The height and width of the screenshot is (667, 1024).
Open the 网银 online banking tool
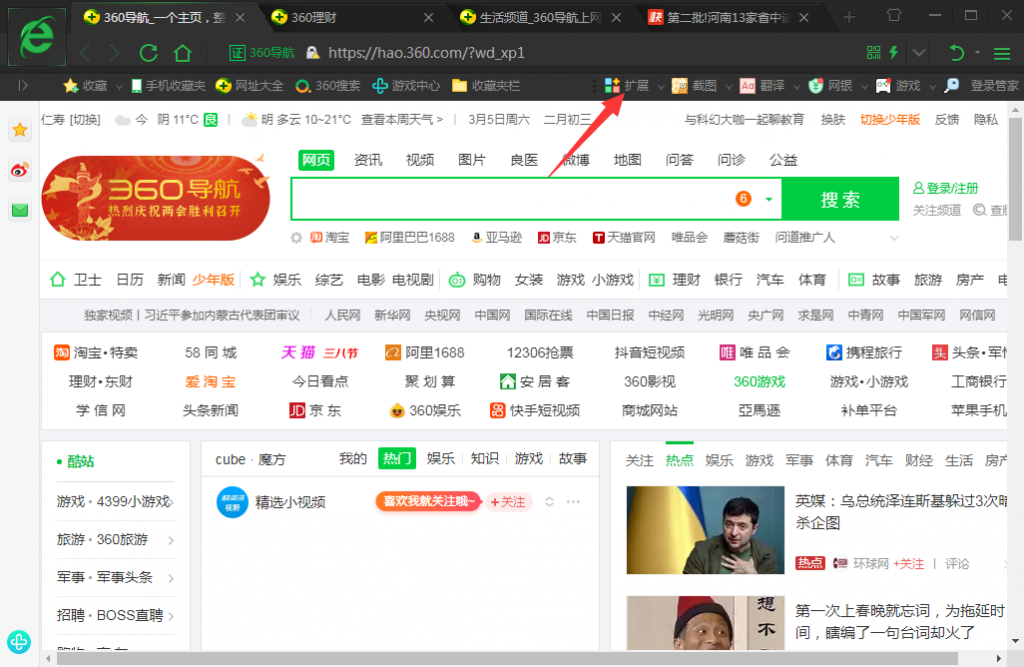pyautogui.click(x=830, y=86)
